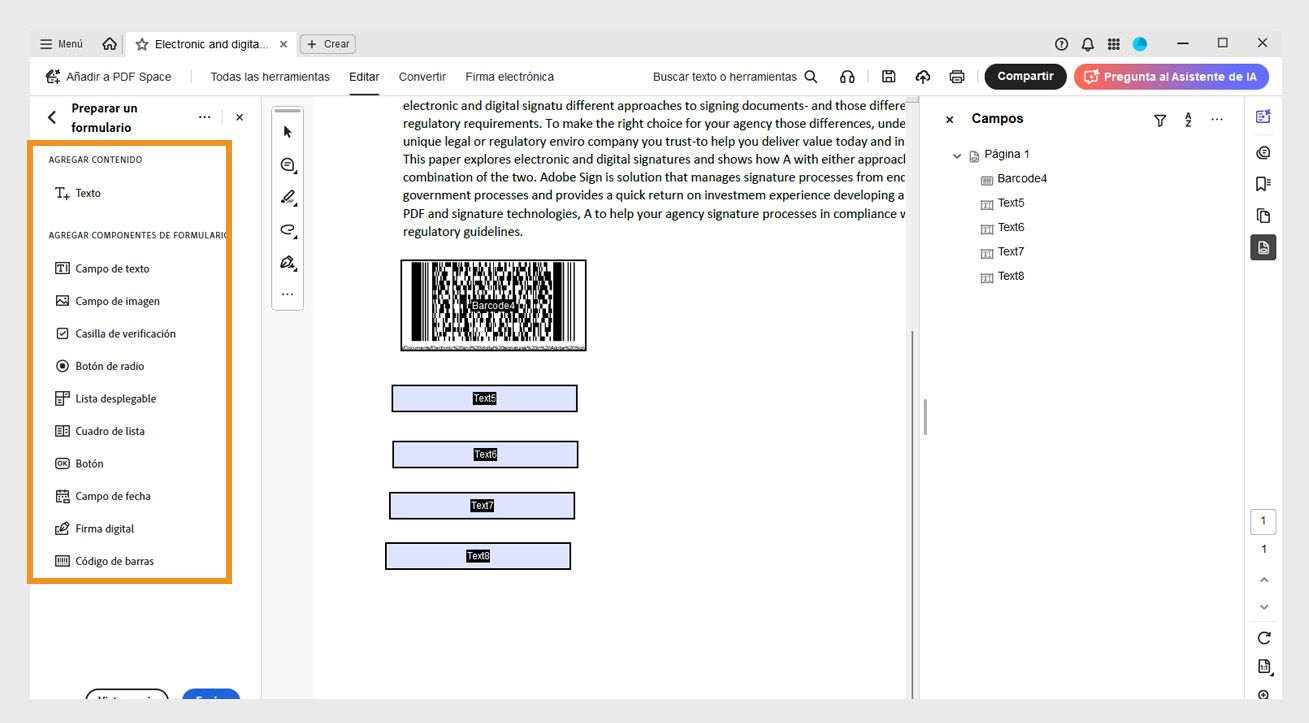Click Añadir a PDF Space
1309x723 pixels.
[108, 77]
